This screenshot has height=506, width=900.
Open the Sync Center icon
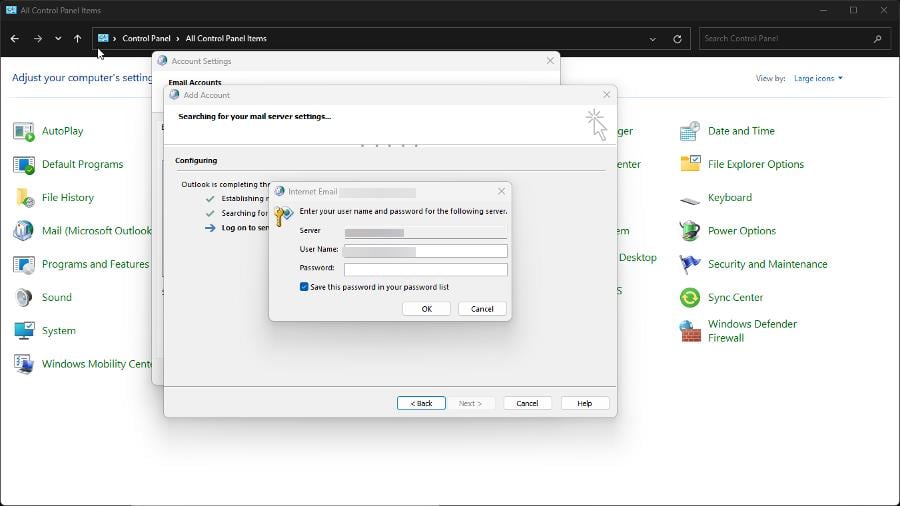pyautogui.click(x=690, y=298)
